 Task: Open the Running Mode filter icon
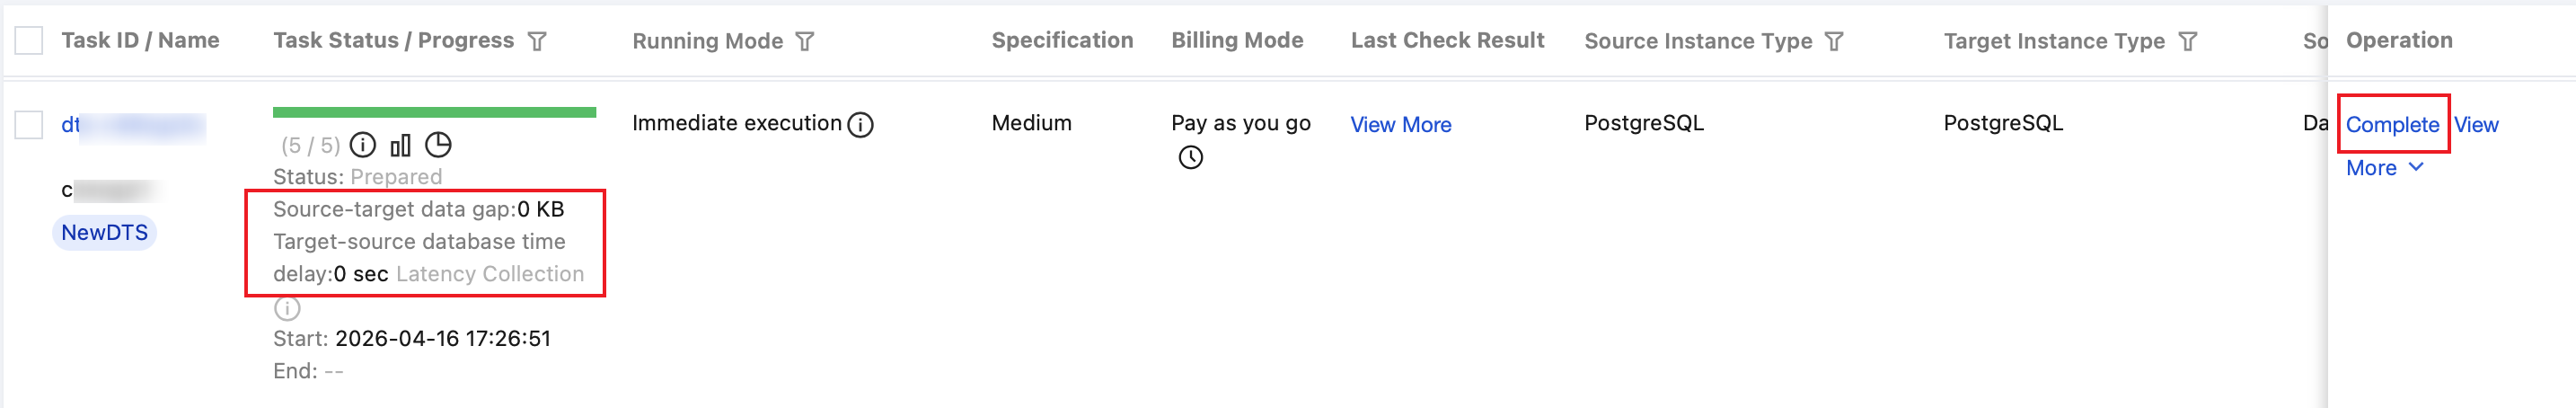[805, 42]
